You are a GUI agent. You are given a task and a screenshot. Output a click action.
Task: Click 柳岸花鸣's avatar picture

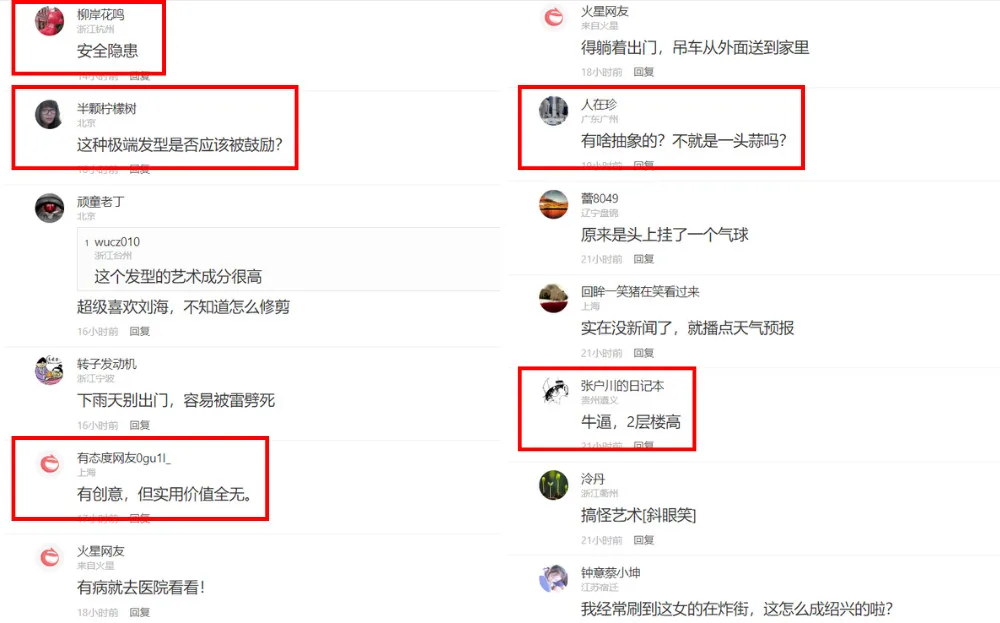tap(49, 21)
